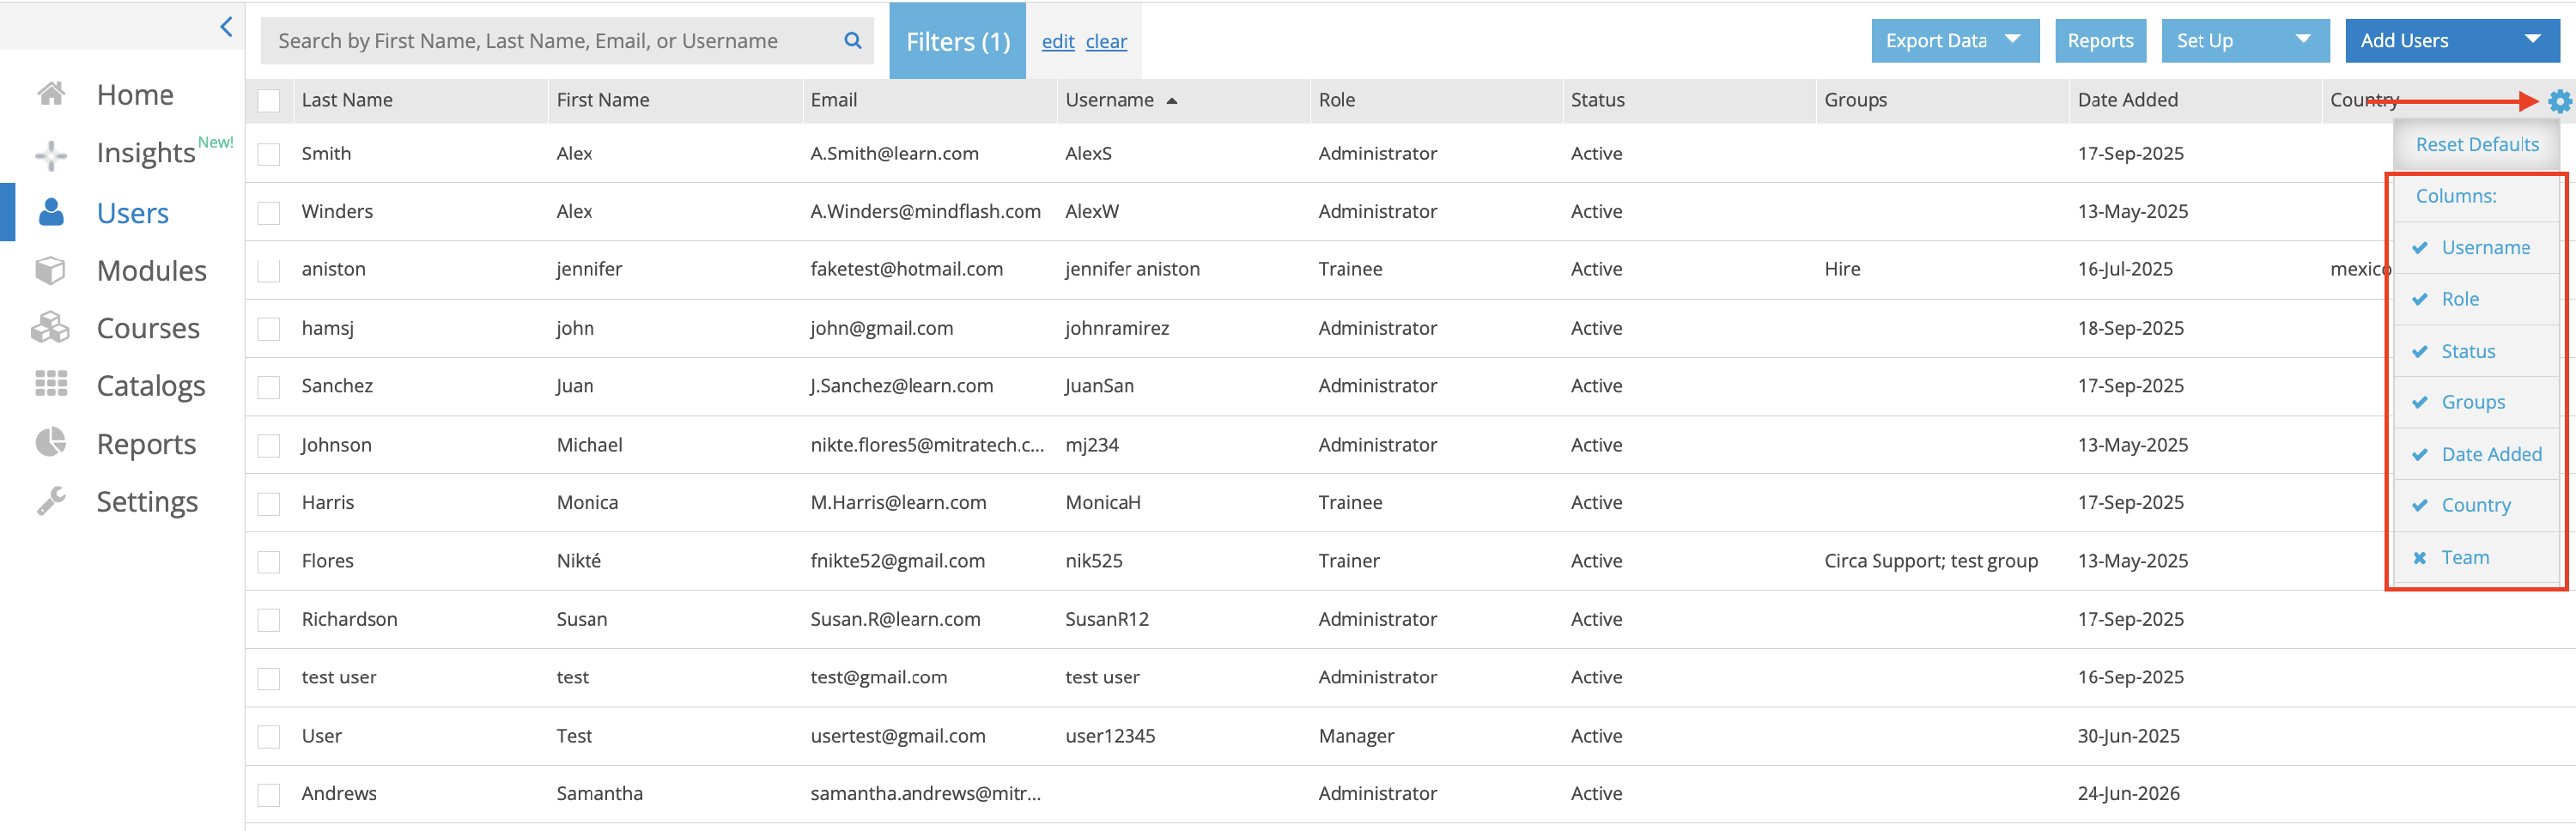The image size is (2576, 831).
Task: Open Reports via the pie chart icon
Action: click(51, 442)
